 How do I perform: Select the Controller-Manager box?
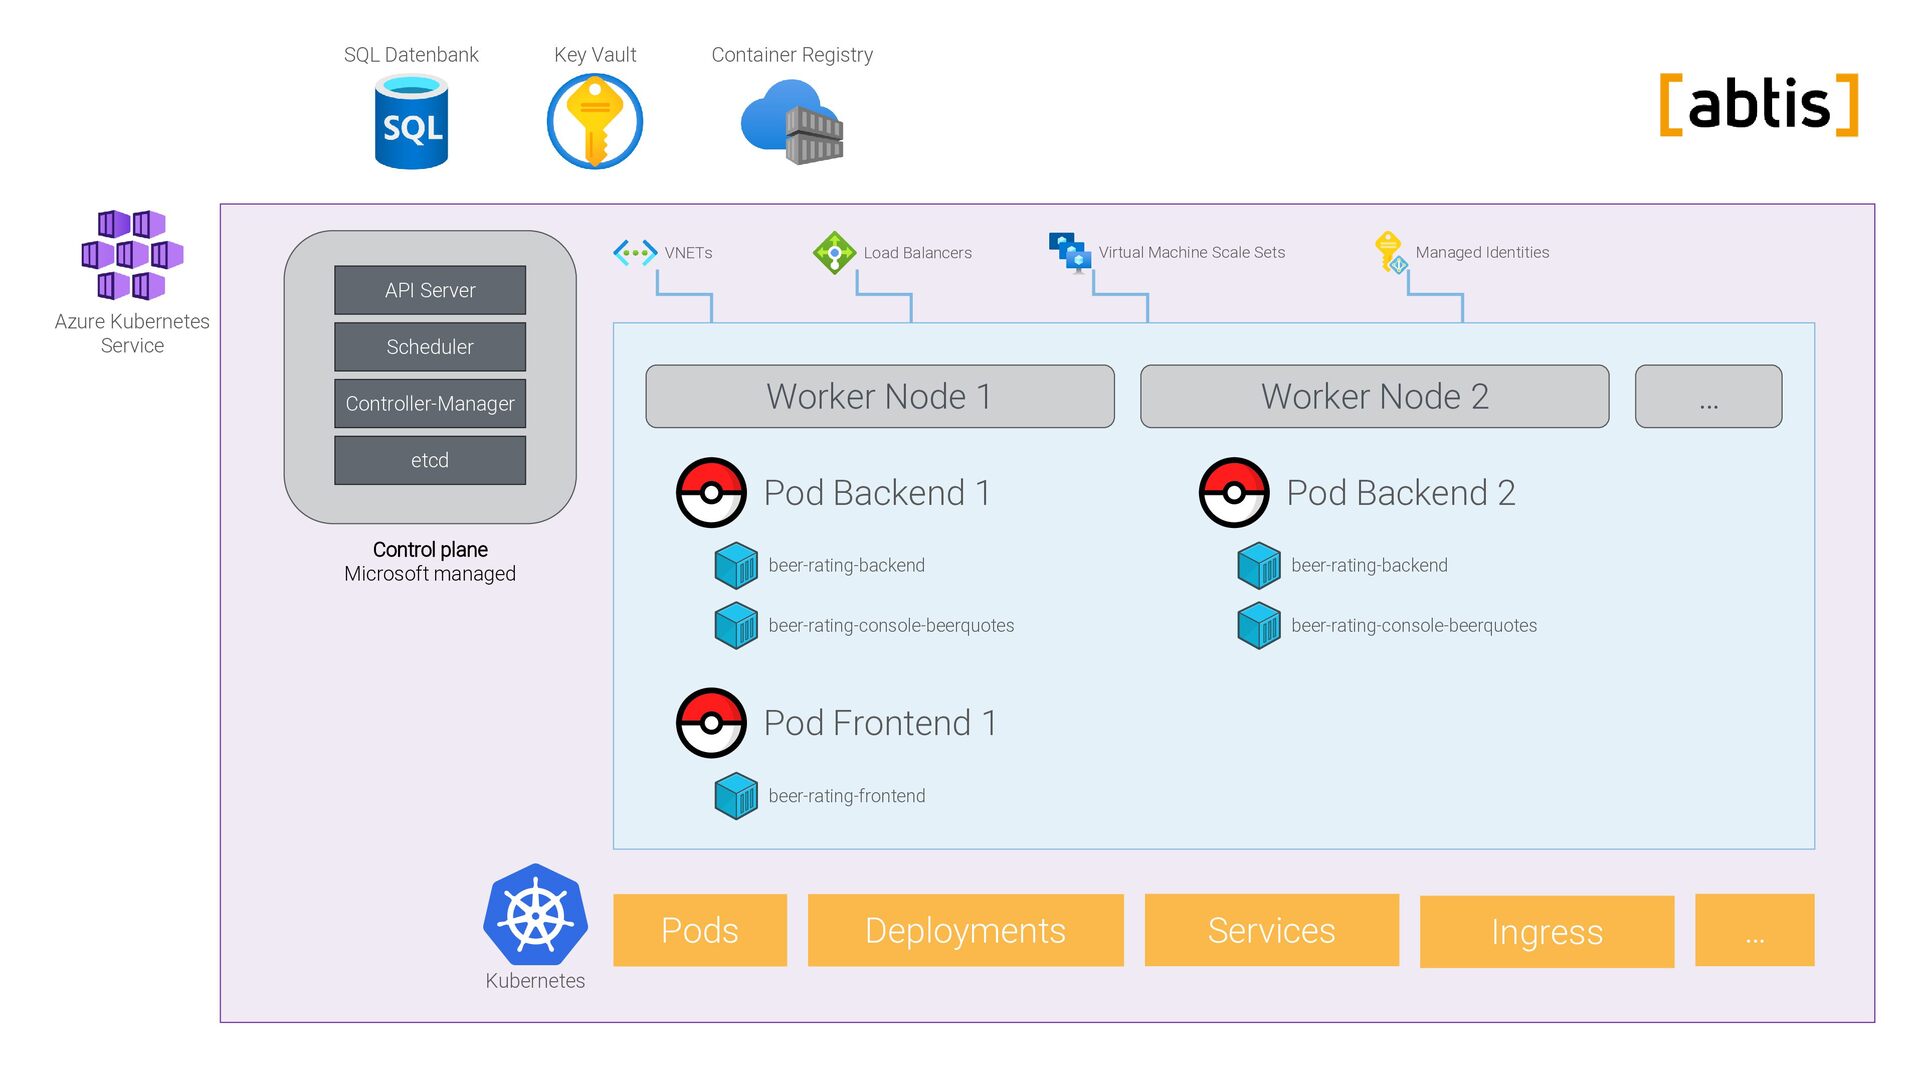pyautogui.click(x=430, y=404)
